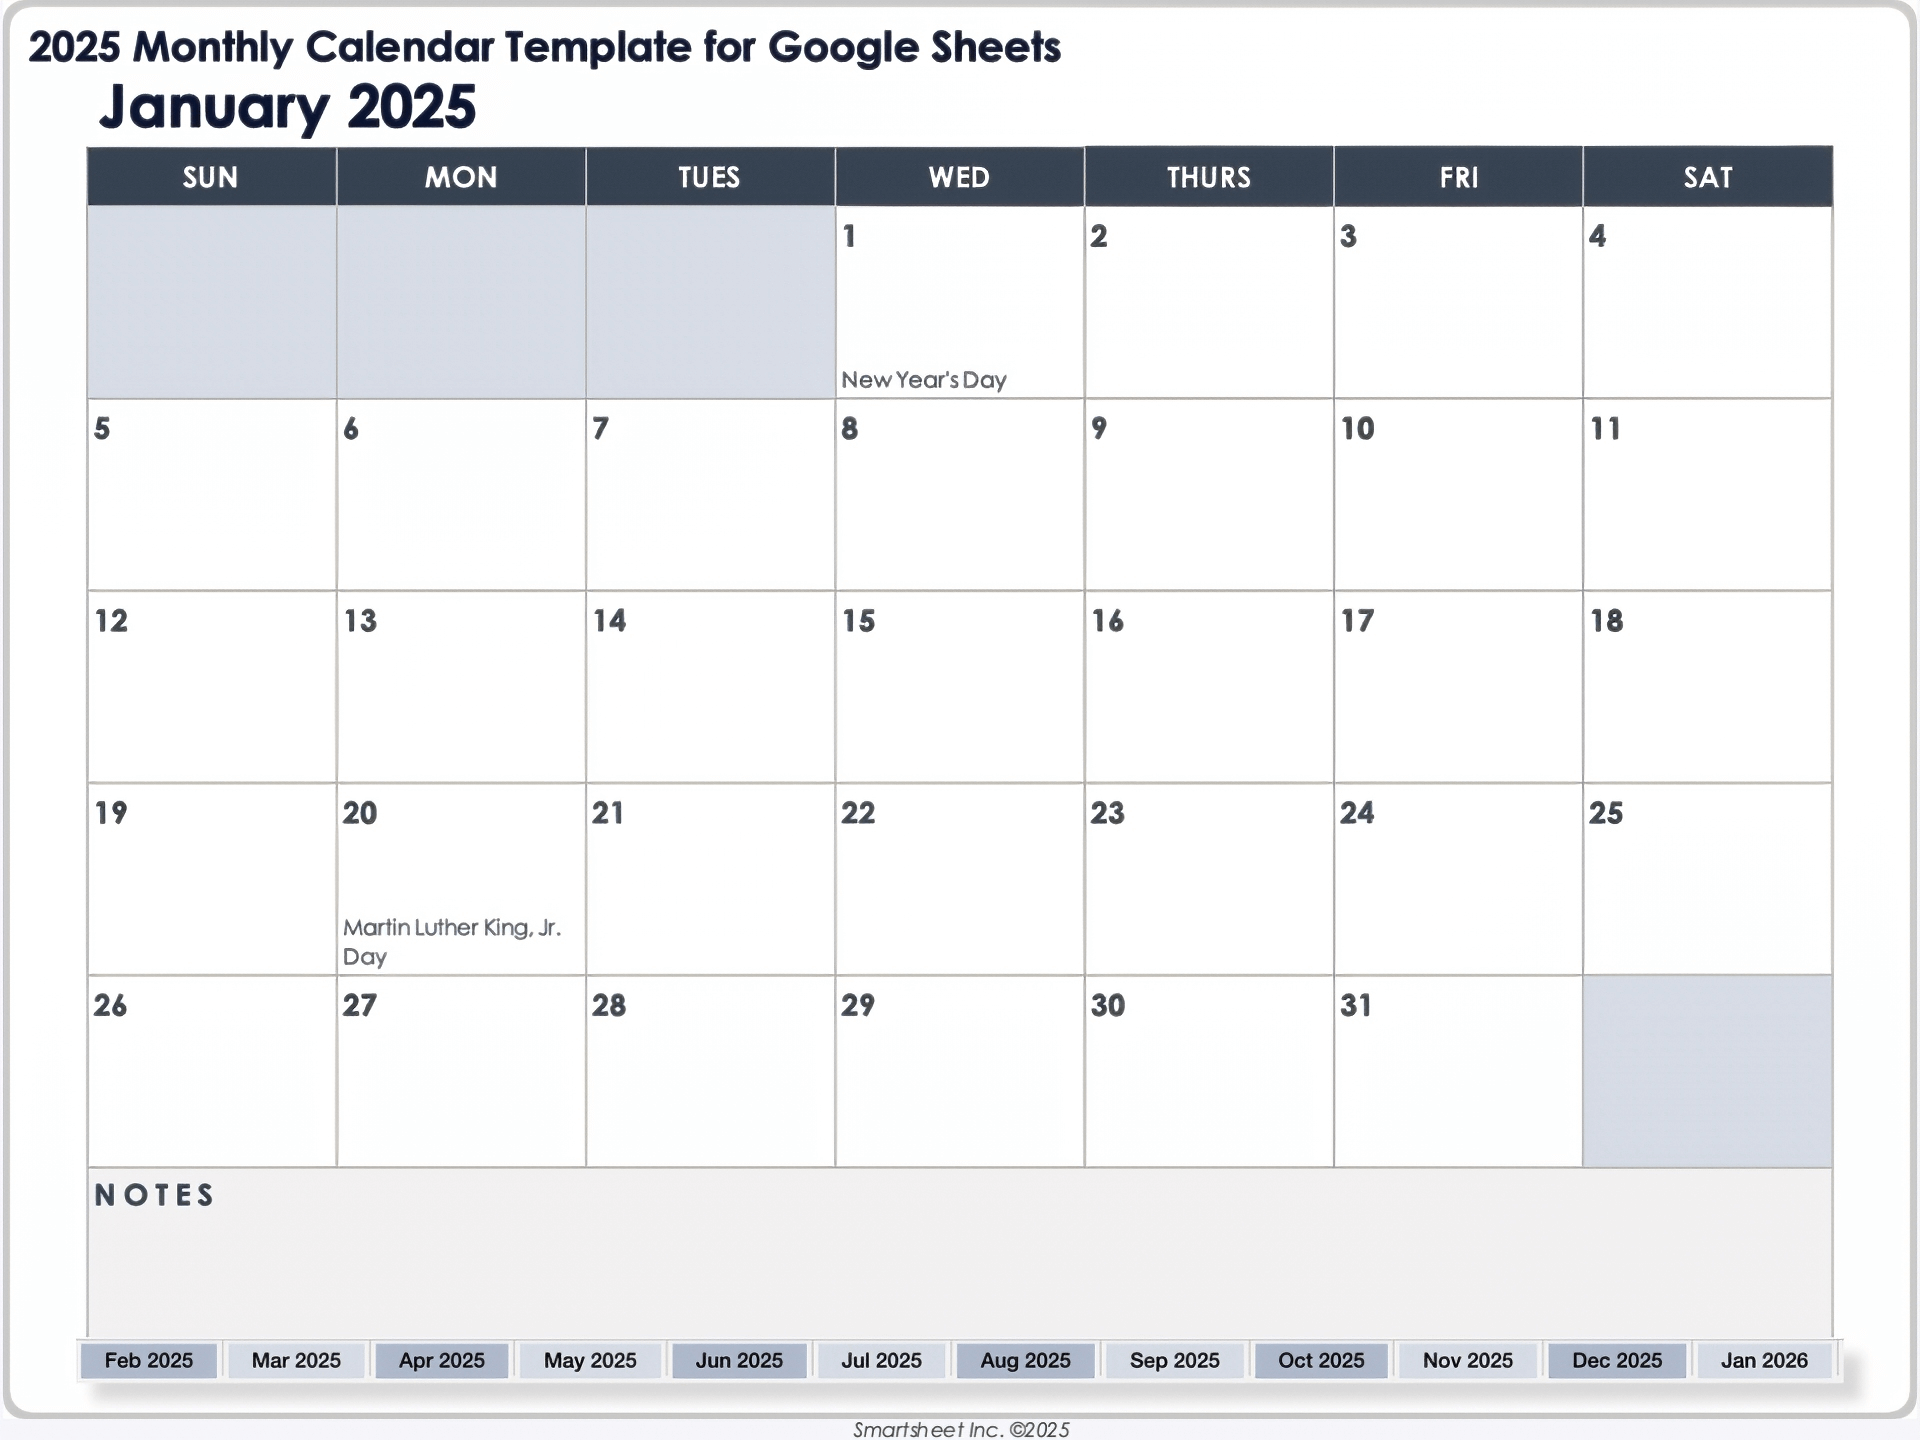1920x1440 pixels.
Task: Select the Apr 2025 tab
Action: 441,1360
